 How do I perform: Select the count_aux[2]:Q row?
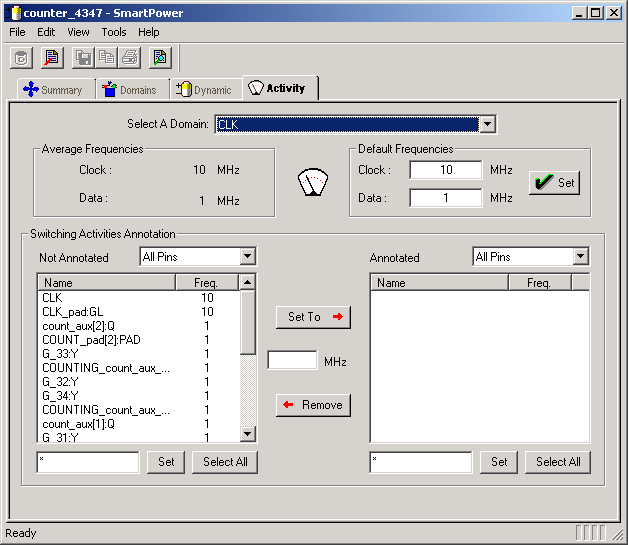(139, 326)
